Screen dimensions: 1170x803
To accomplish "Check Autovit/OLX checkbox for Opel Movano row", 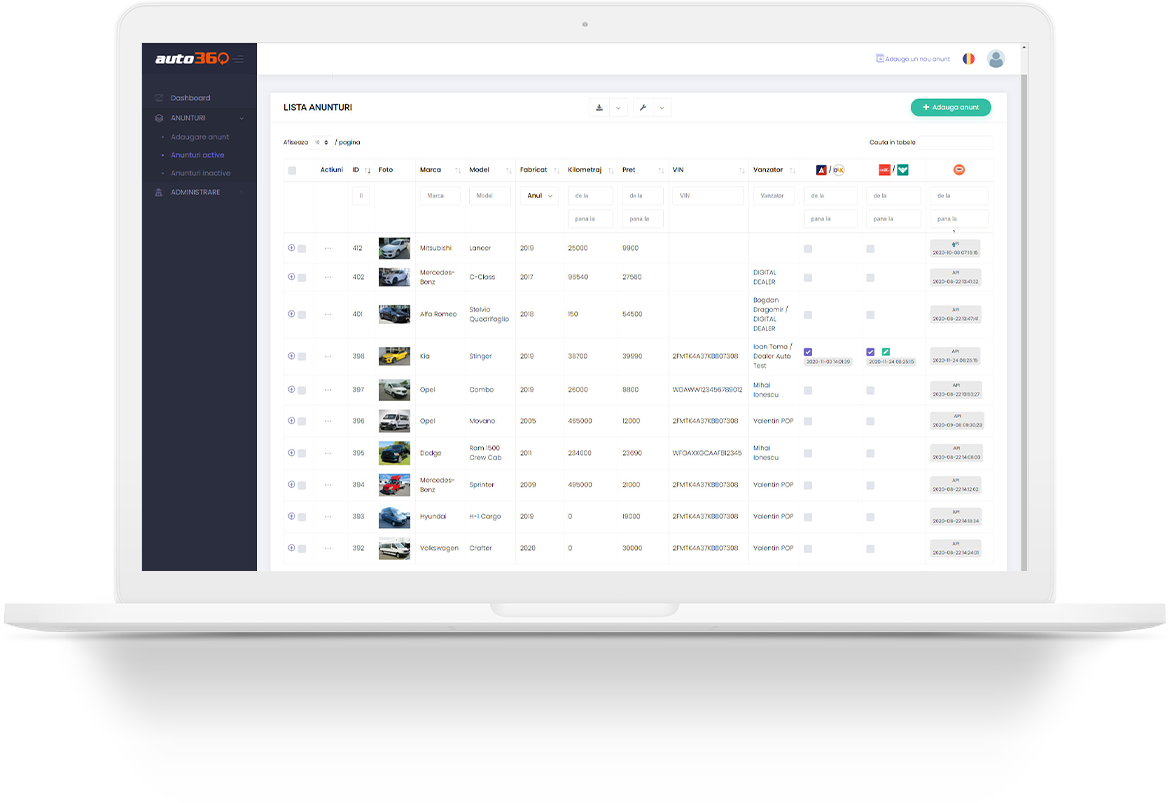I will (x=807, y=422).
